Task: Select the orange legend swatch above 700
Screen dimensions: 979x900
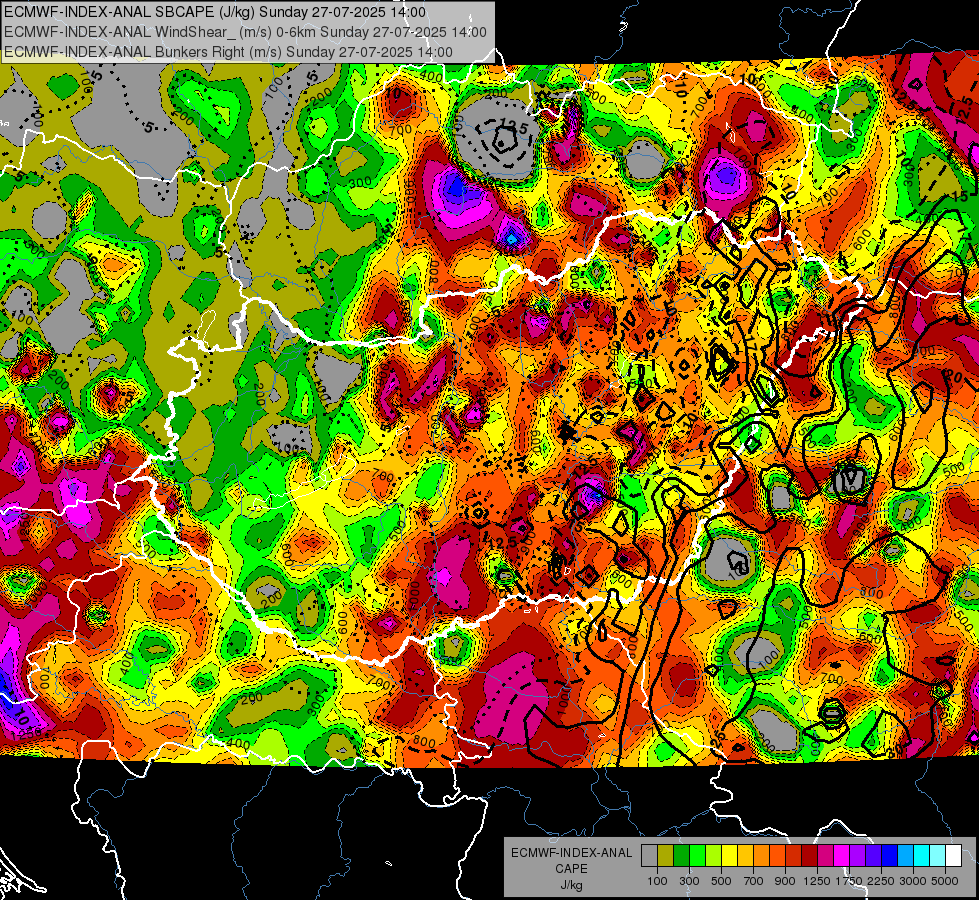Action: click(x=761, y=855)
